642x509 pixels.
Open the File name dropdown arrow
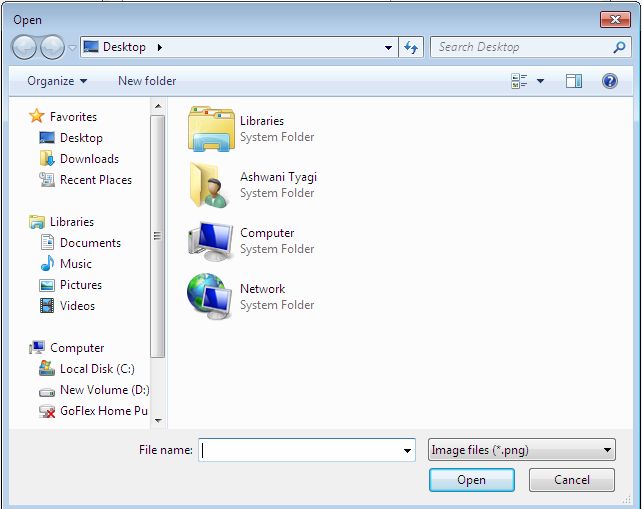[407, 450]
